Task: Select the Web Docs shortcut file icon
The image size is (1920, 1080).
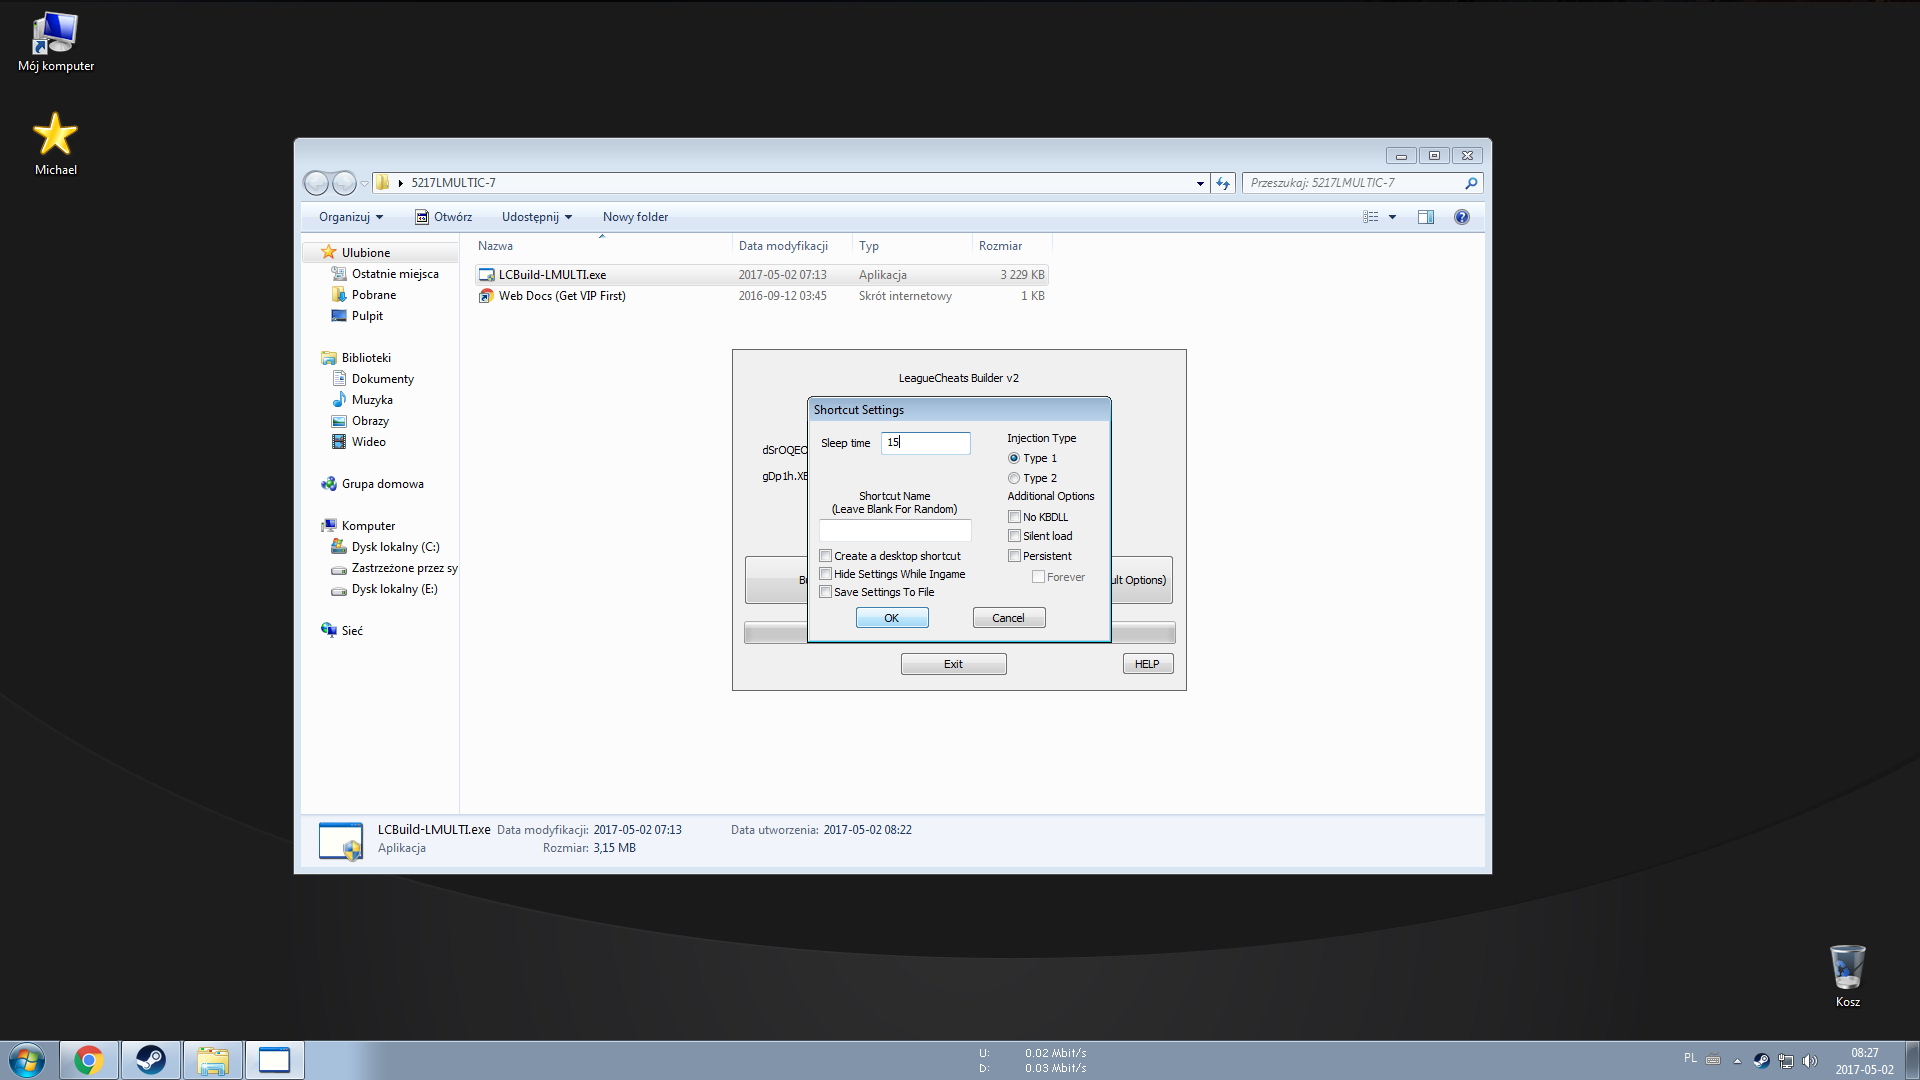Action: tap(486, 296)
